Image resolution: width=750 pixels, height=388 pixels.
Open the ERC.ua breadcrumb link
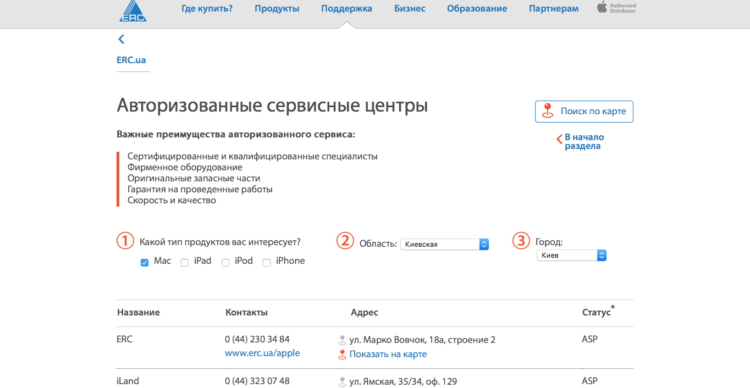[132, 60]
